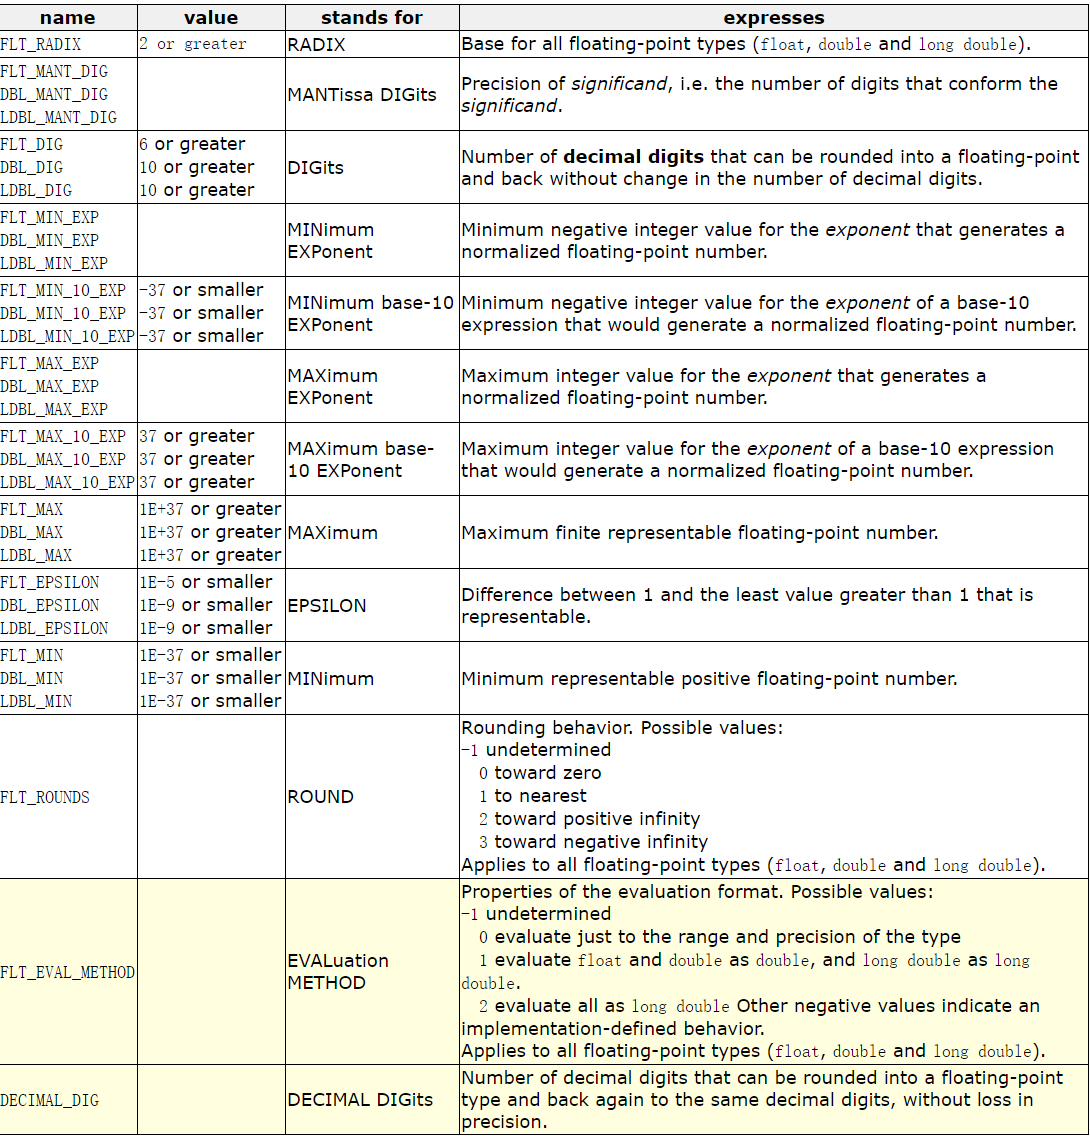Click "Base for all floating-point types" description
Screen dimensions: 1090x1143
(747, 44)
